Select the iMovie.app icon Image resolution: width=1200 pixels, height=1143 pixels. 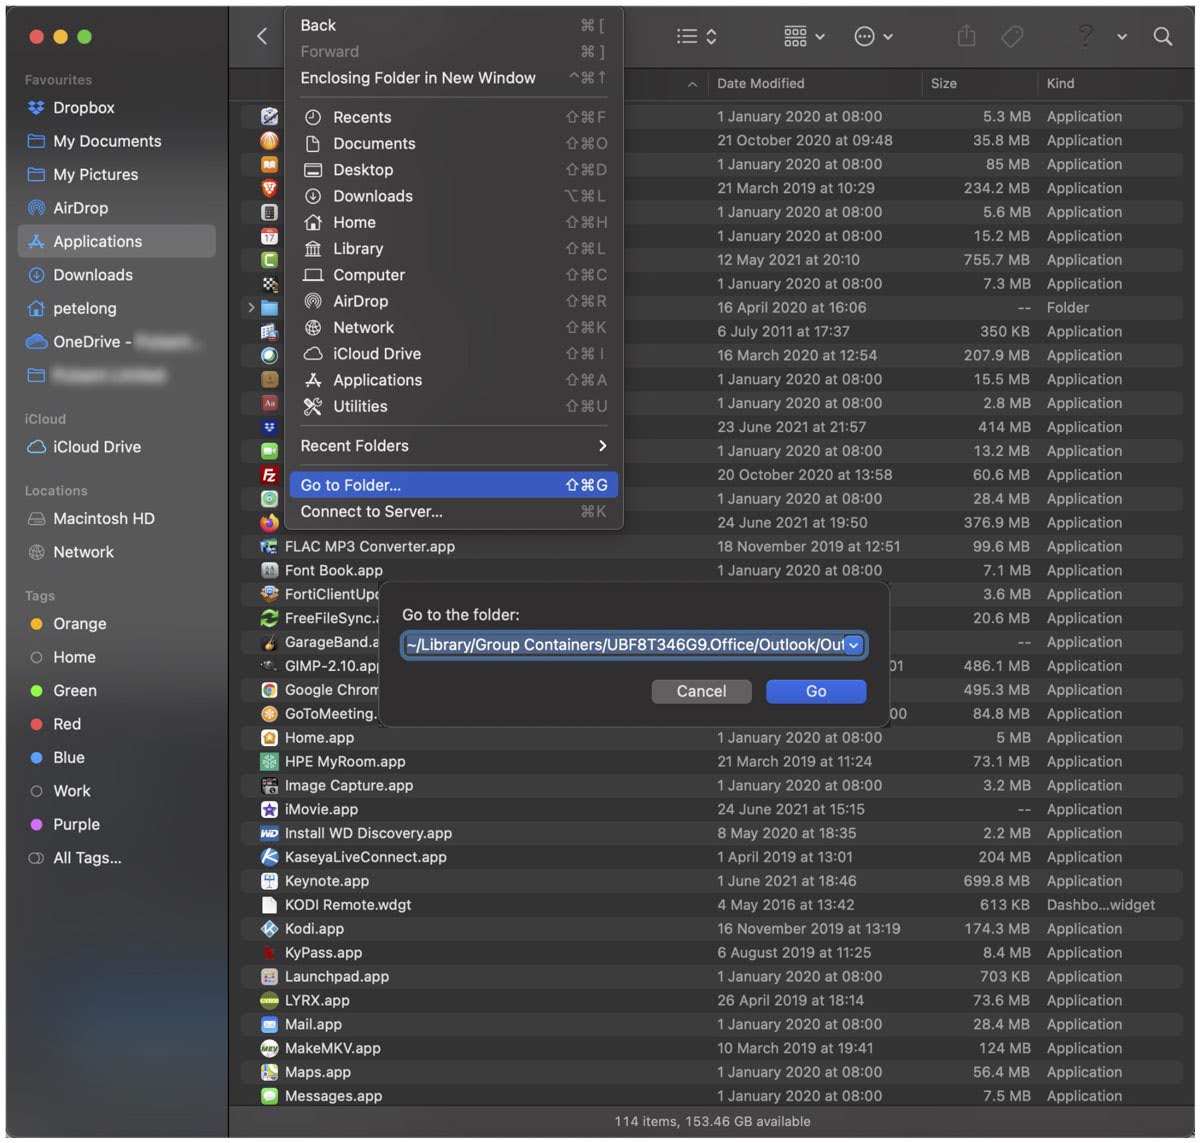[x=269, y=810]
